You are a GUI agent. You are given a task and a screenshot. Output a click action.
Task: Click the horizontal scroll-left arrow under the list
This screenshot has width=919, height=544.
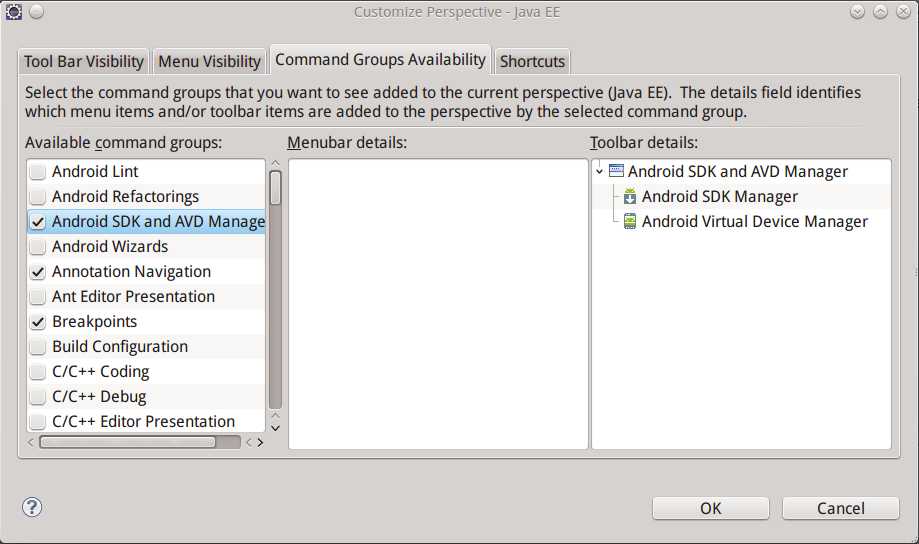(x=30, y=442)
